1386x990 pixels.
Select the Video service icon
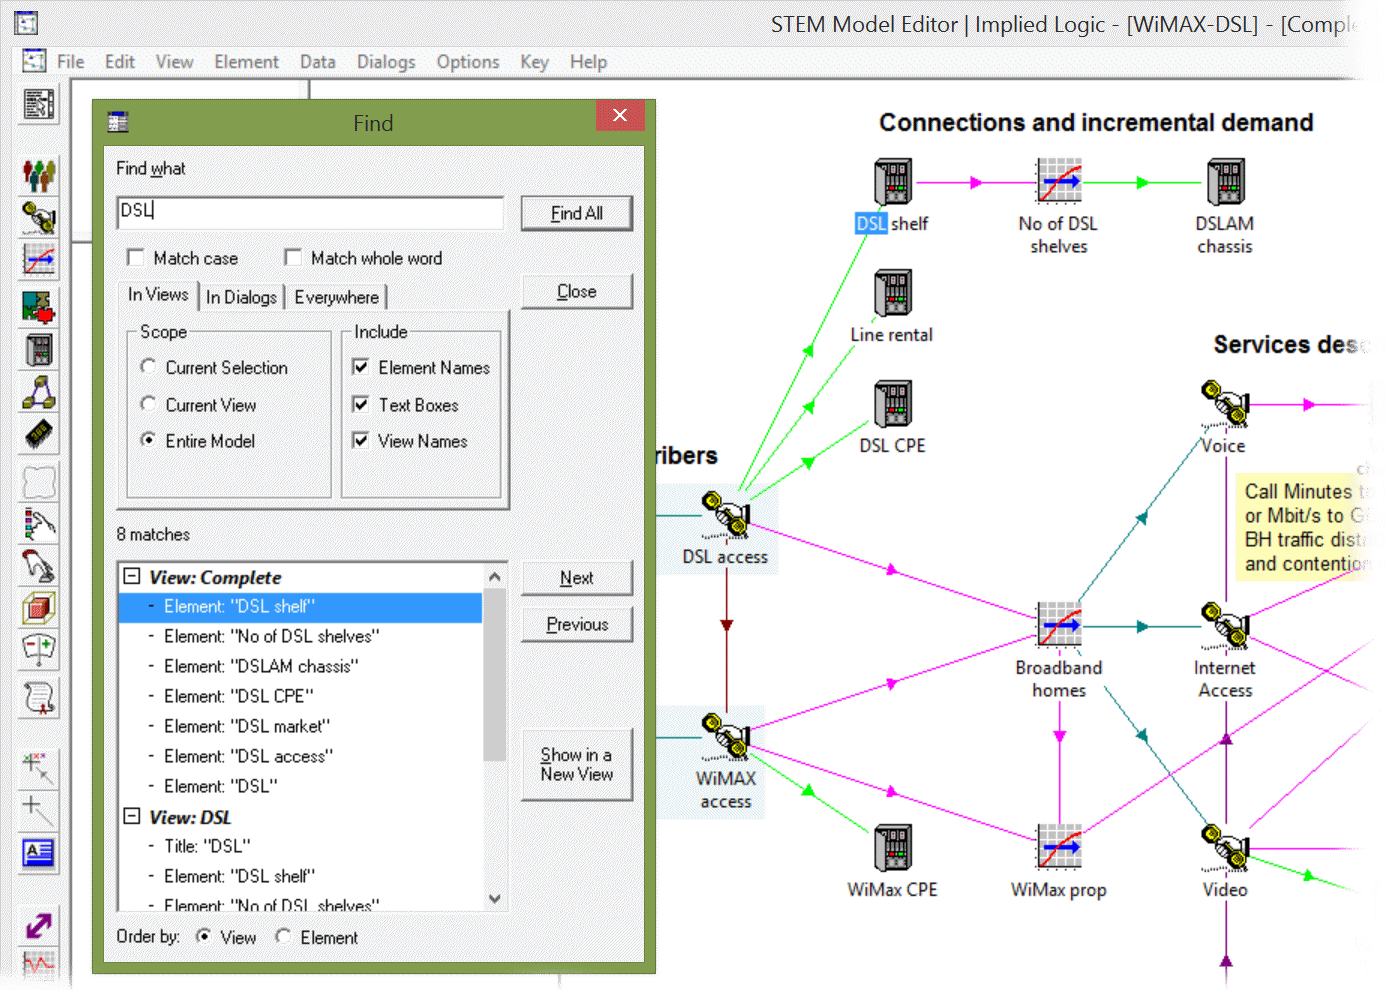point(1226,848)
